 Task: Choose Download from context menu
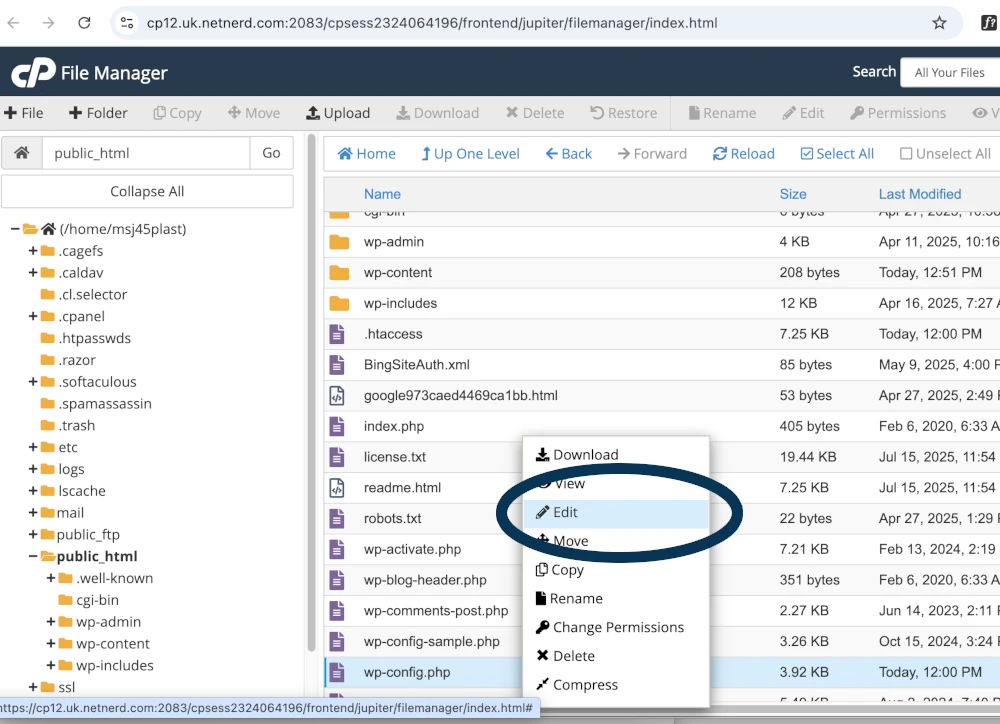pyautogui.click(x=615, y=454)
